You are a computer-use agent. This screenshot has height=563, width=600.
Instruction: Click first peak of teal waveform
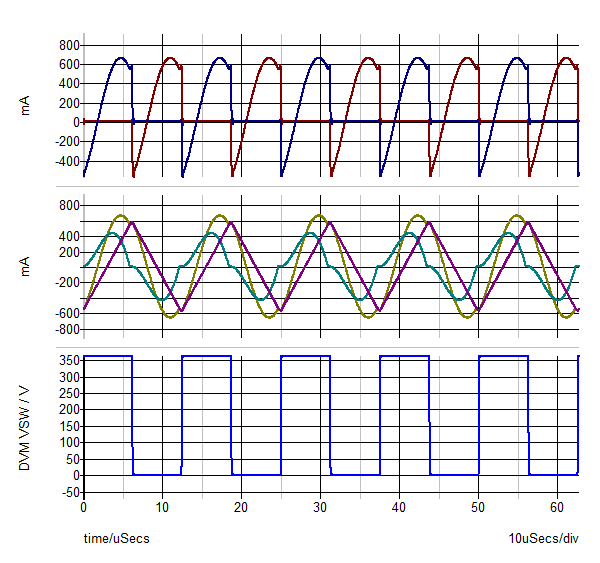pos(112,233)
